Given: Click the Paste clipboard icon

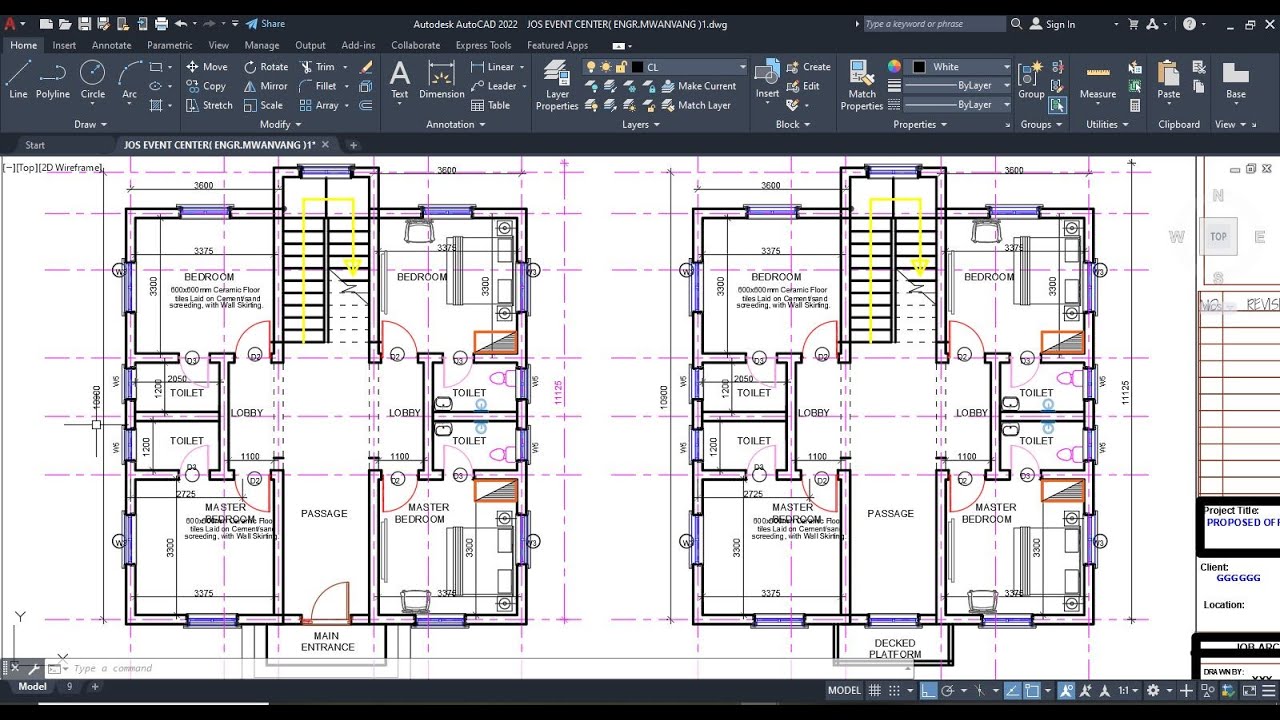Looking at the screenshot, I should click(1168, 80).
